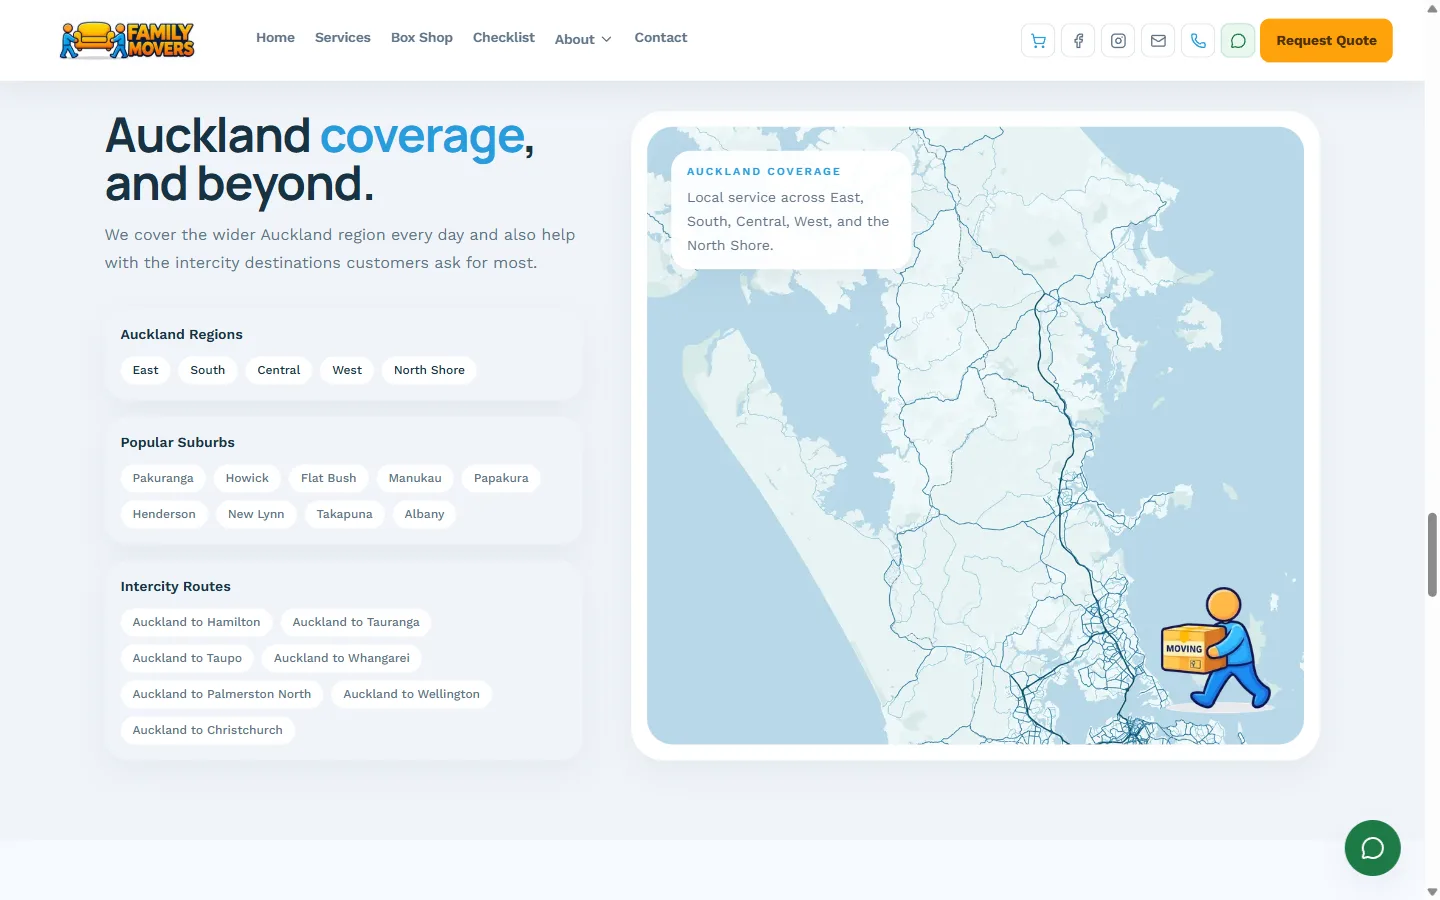Select the North Shore region chip
This screenshot has height=900, width=1440.
pyautogui.click(x=429, y=370)
